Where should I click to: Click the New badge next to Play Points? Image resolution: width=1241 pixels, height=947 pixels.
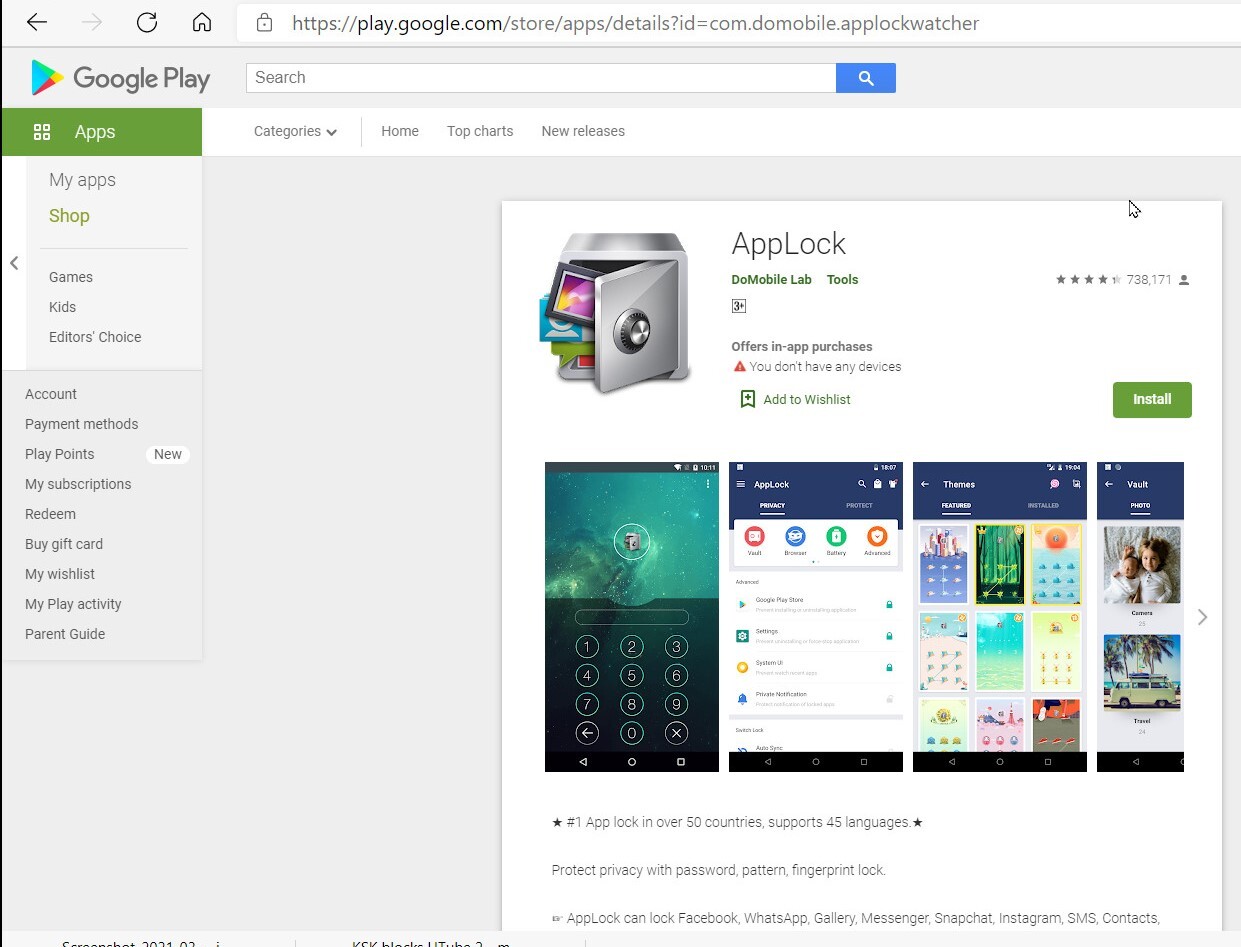[x=168, y=454]
